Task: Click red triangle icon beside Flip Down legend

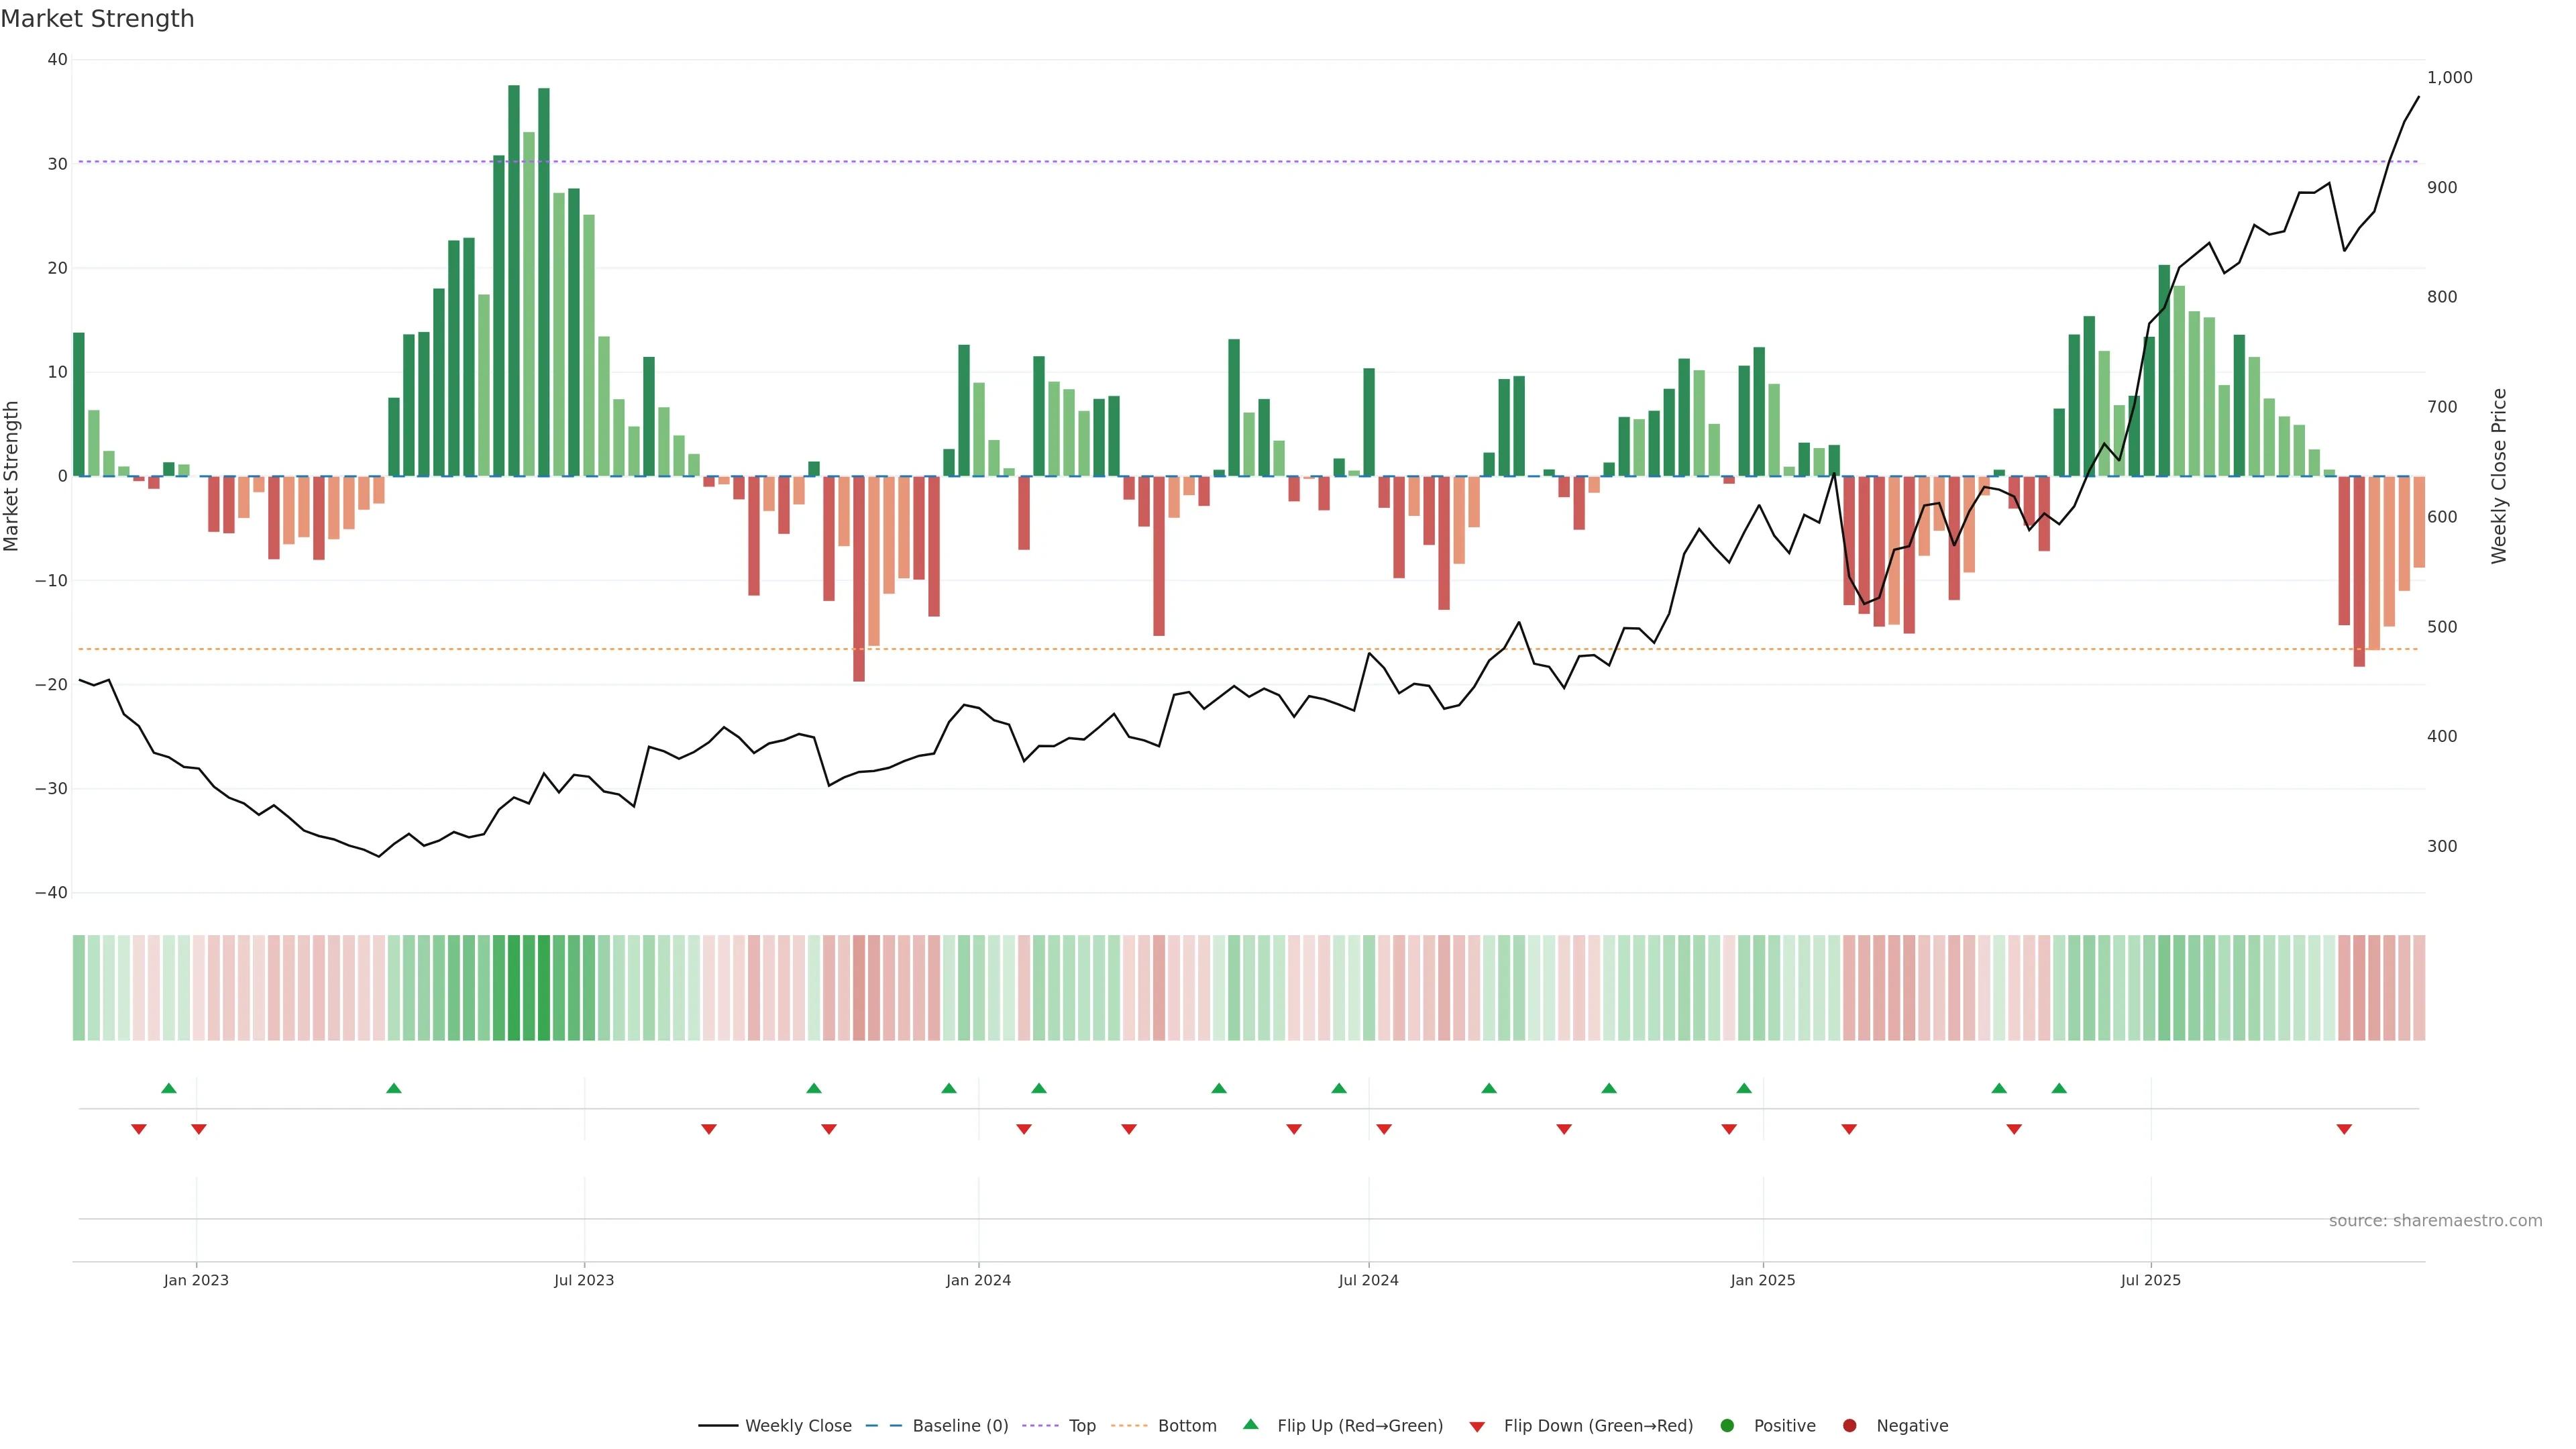Action: (1477, 1427)
